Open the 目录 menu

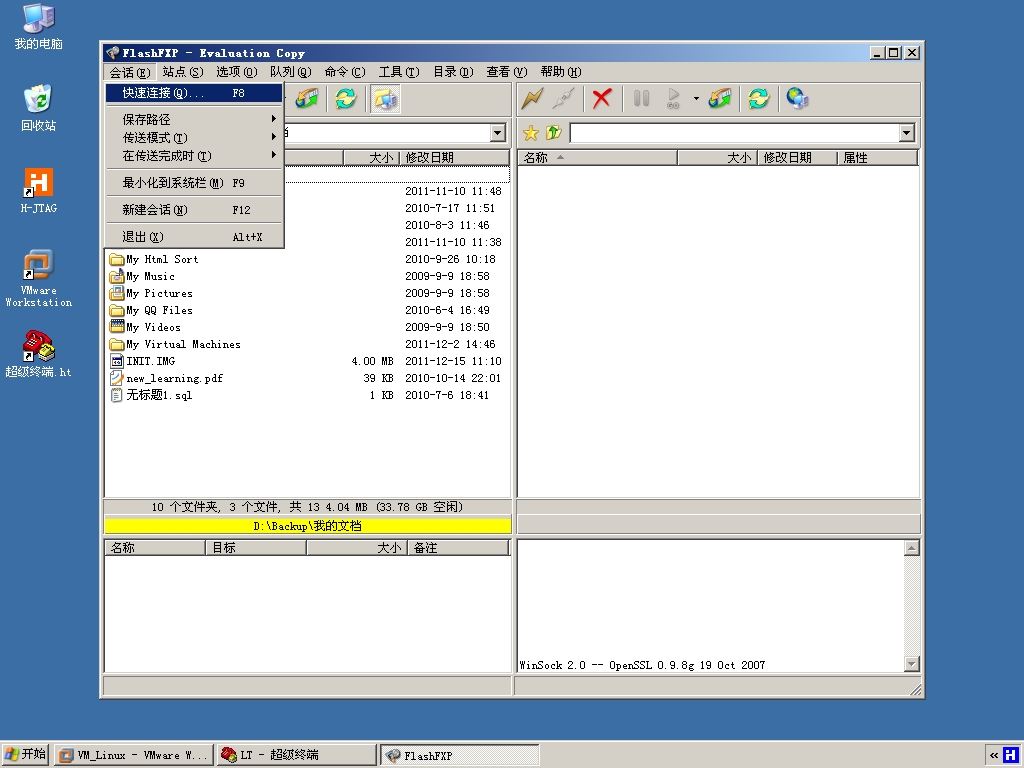click(453, 72)
